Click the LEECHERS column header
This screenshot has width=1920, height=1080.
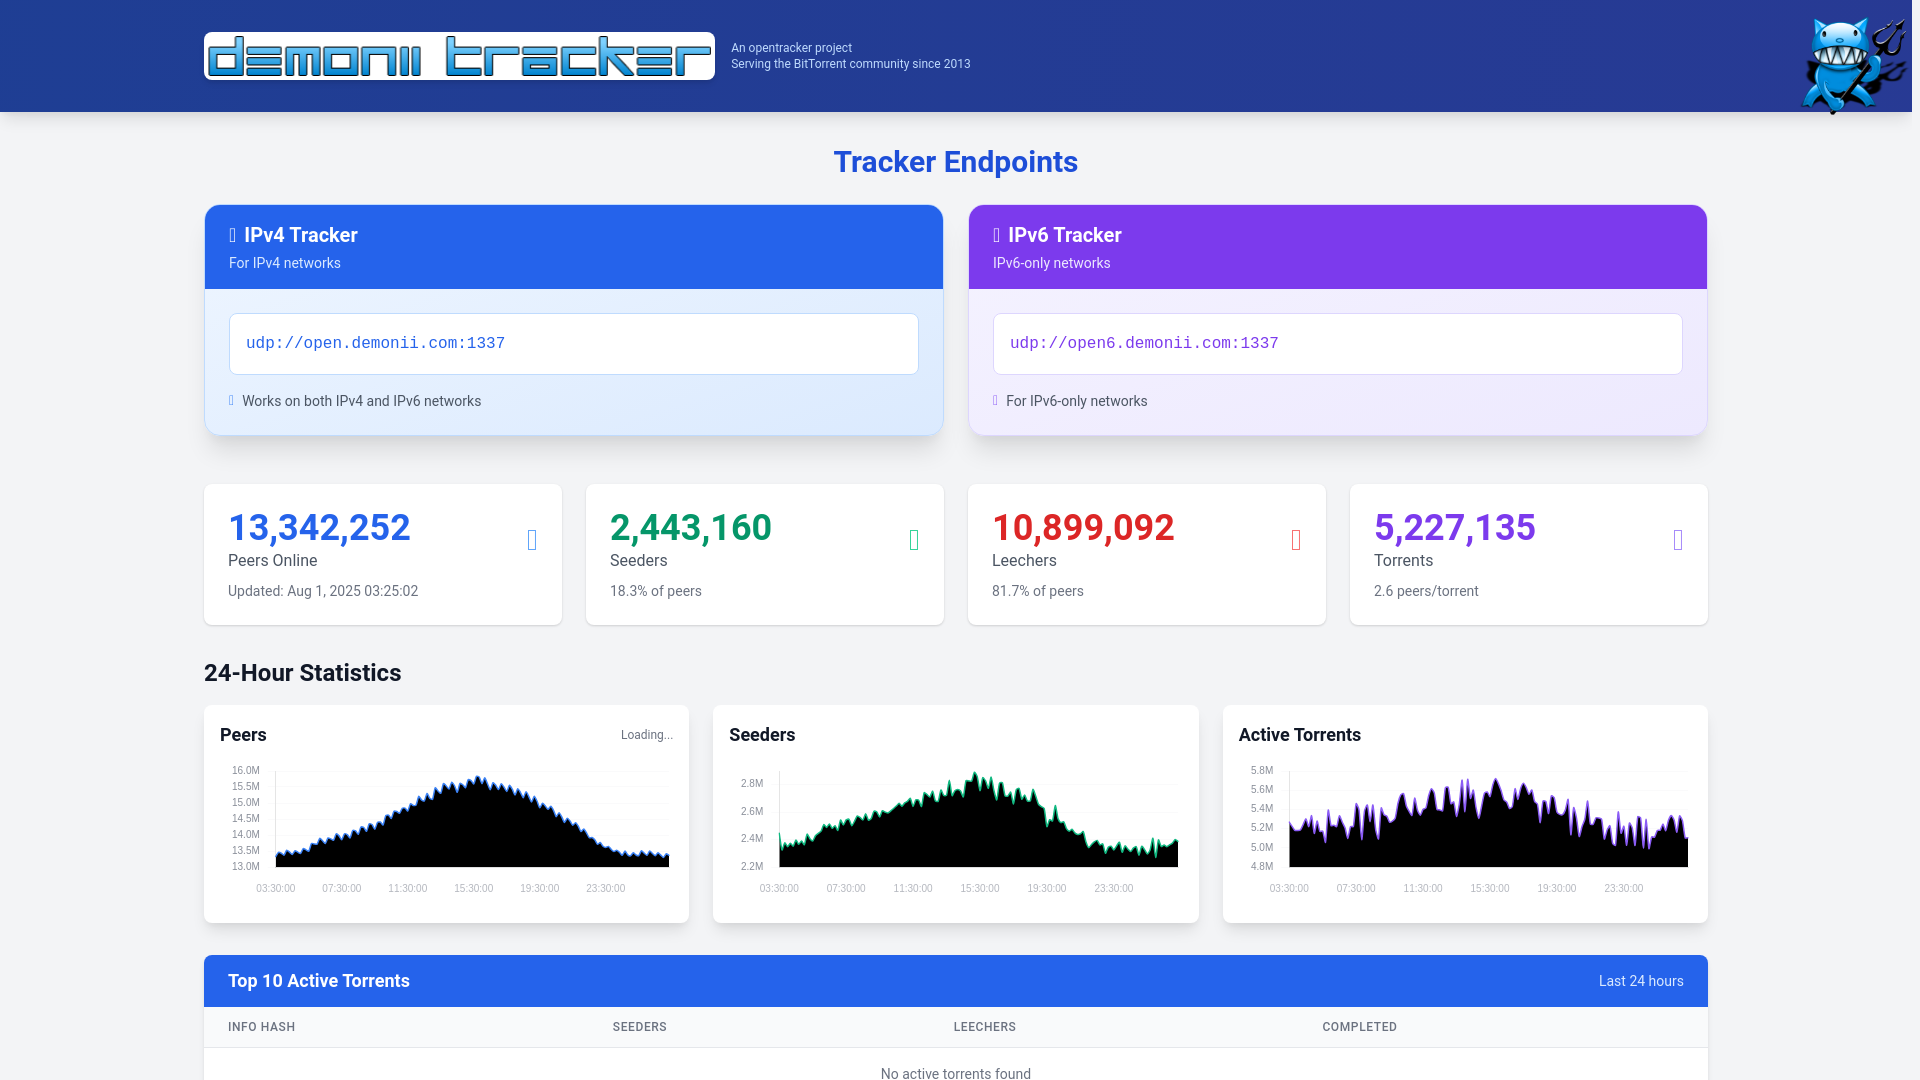[x=985, y=1027]
